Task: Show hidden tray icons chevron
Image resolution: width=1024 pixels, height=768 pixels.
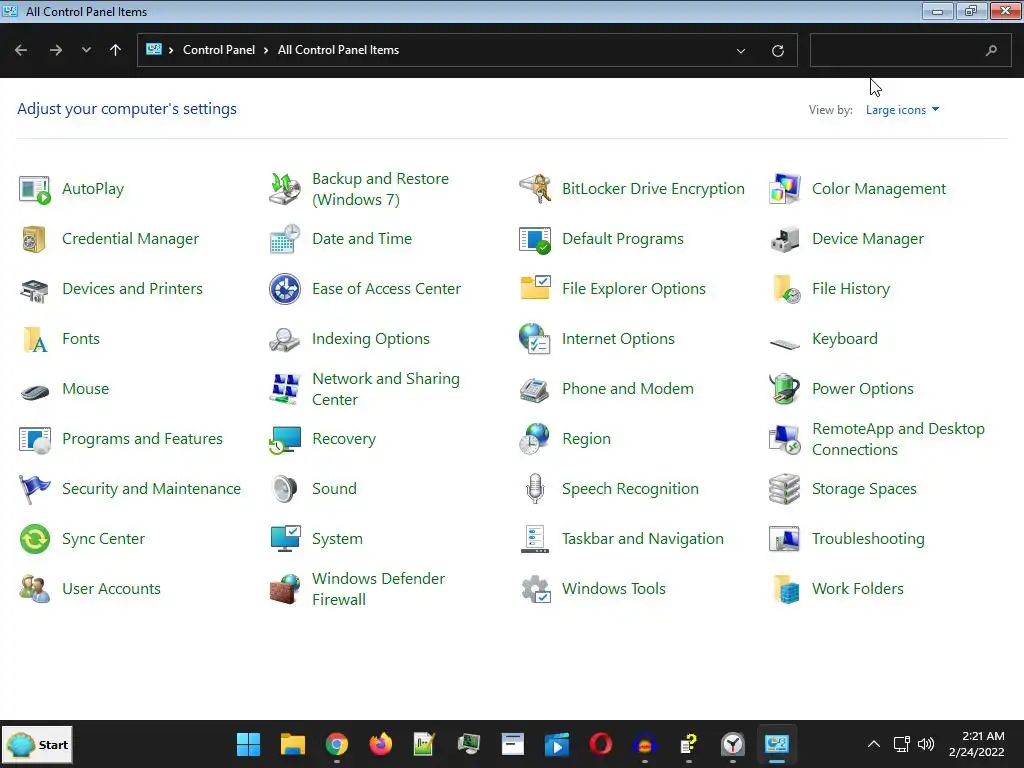Action: pos(873,744)
